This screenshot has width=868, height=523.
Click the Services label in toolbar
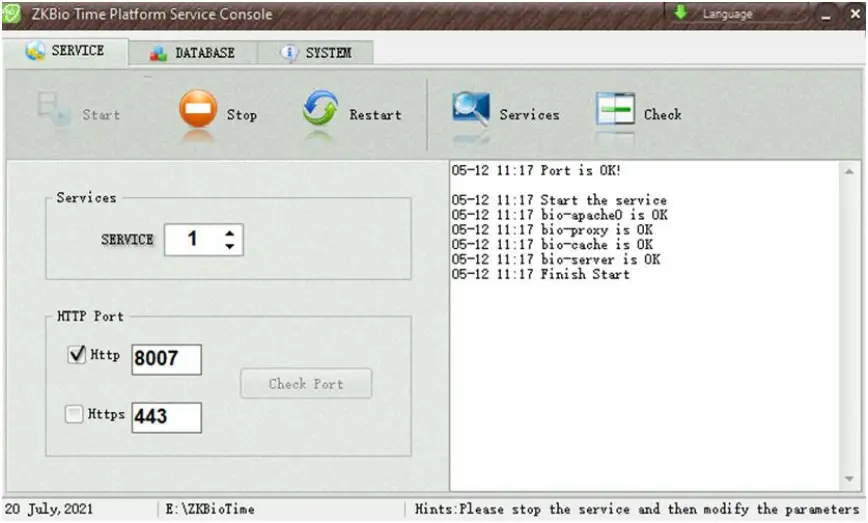(x=530, y=115)
